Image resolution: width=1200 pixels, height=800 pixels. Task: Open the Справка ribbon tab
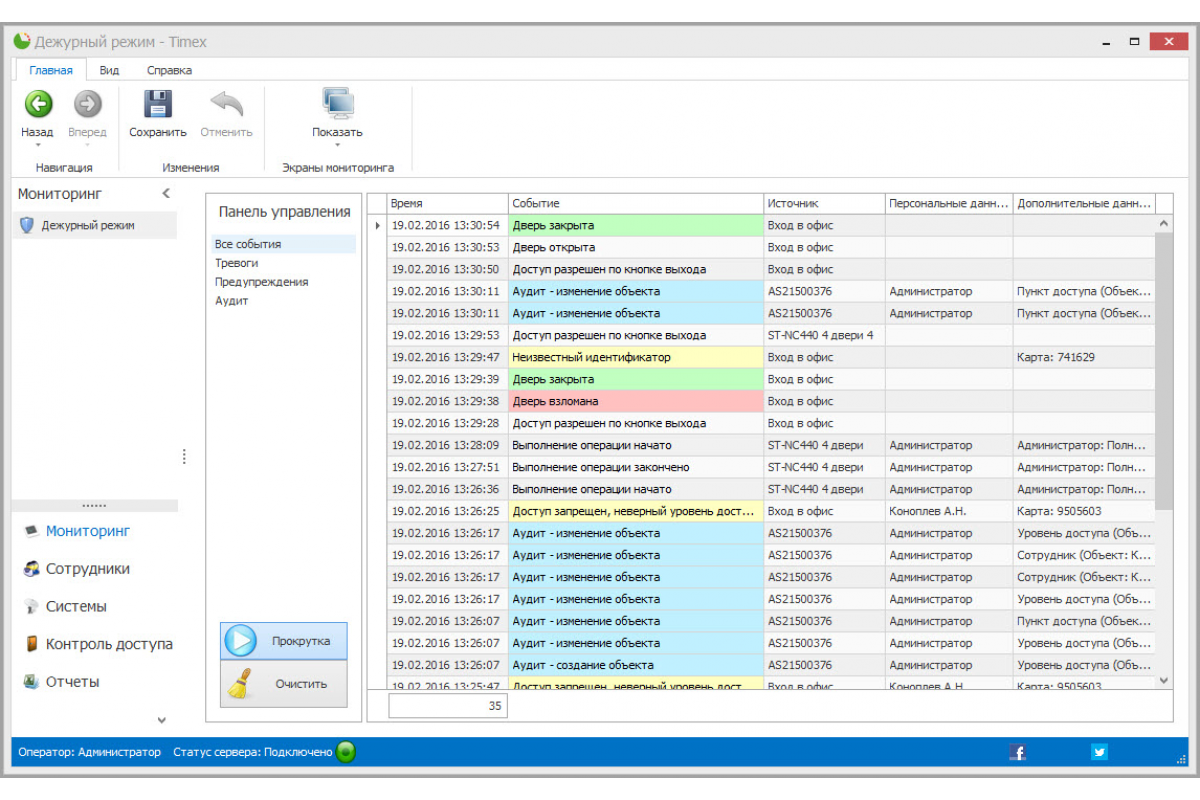169,70
